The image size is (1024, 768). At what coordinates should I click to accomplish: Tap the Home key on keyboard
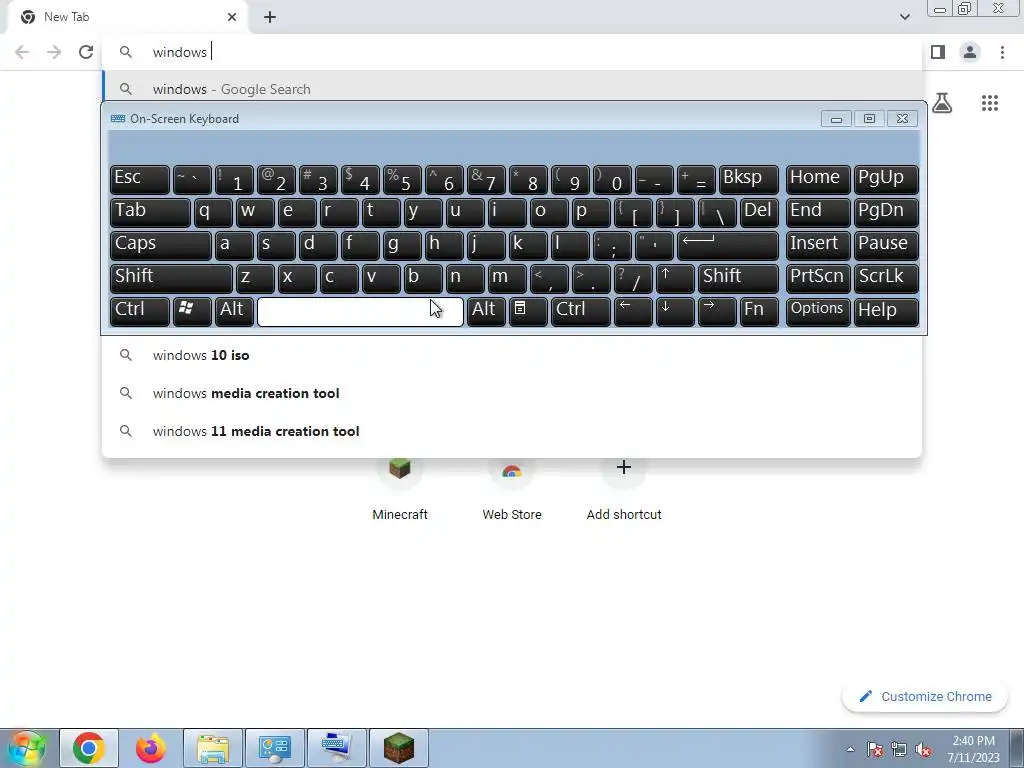818,179
